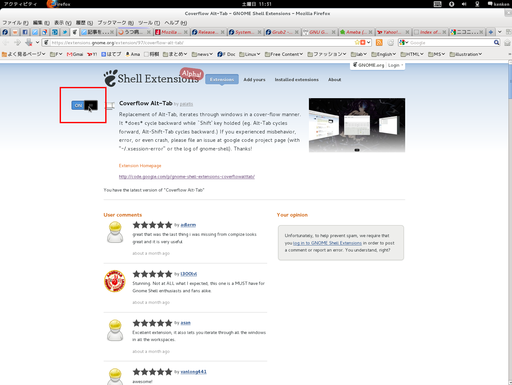Click the orange RSS feed icon

pyautogui.click(x=379, y=42)
